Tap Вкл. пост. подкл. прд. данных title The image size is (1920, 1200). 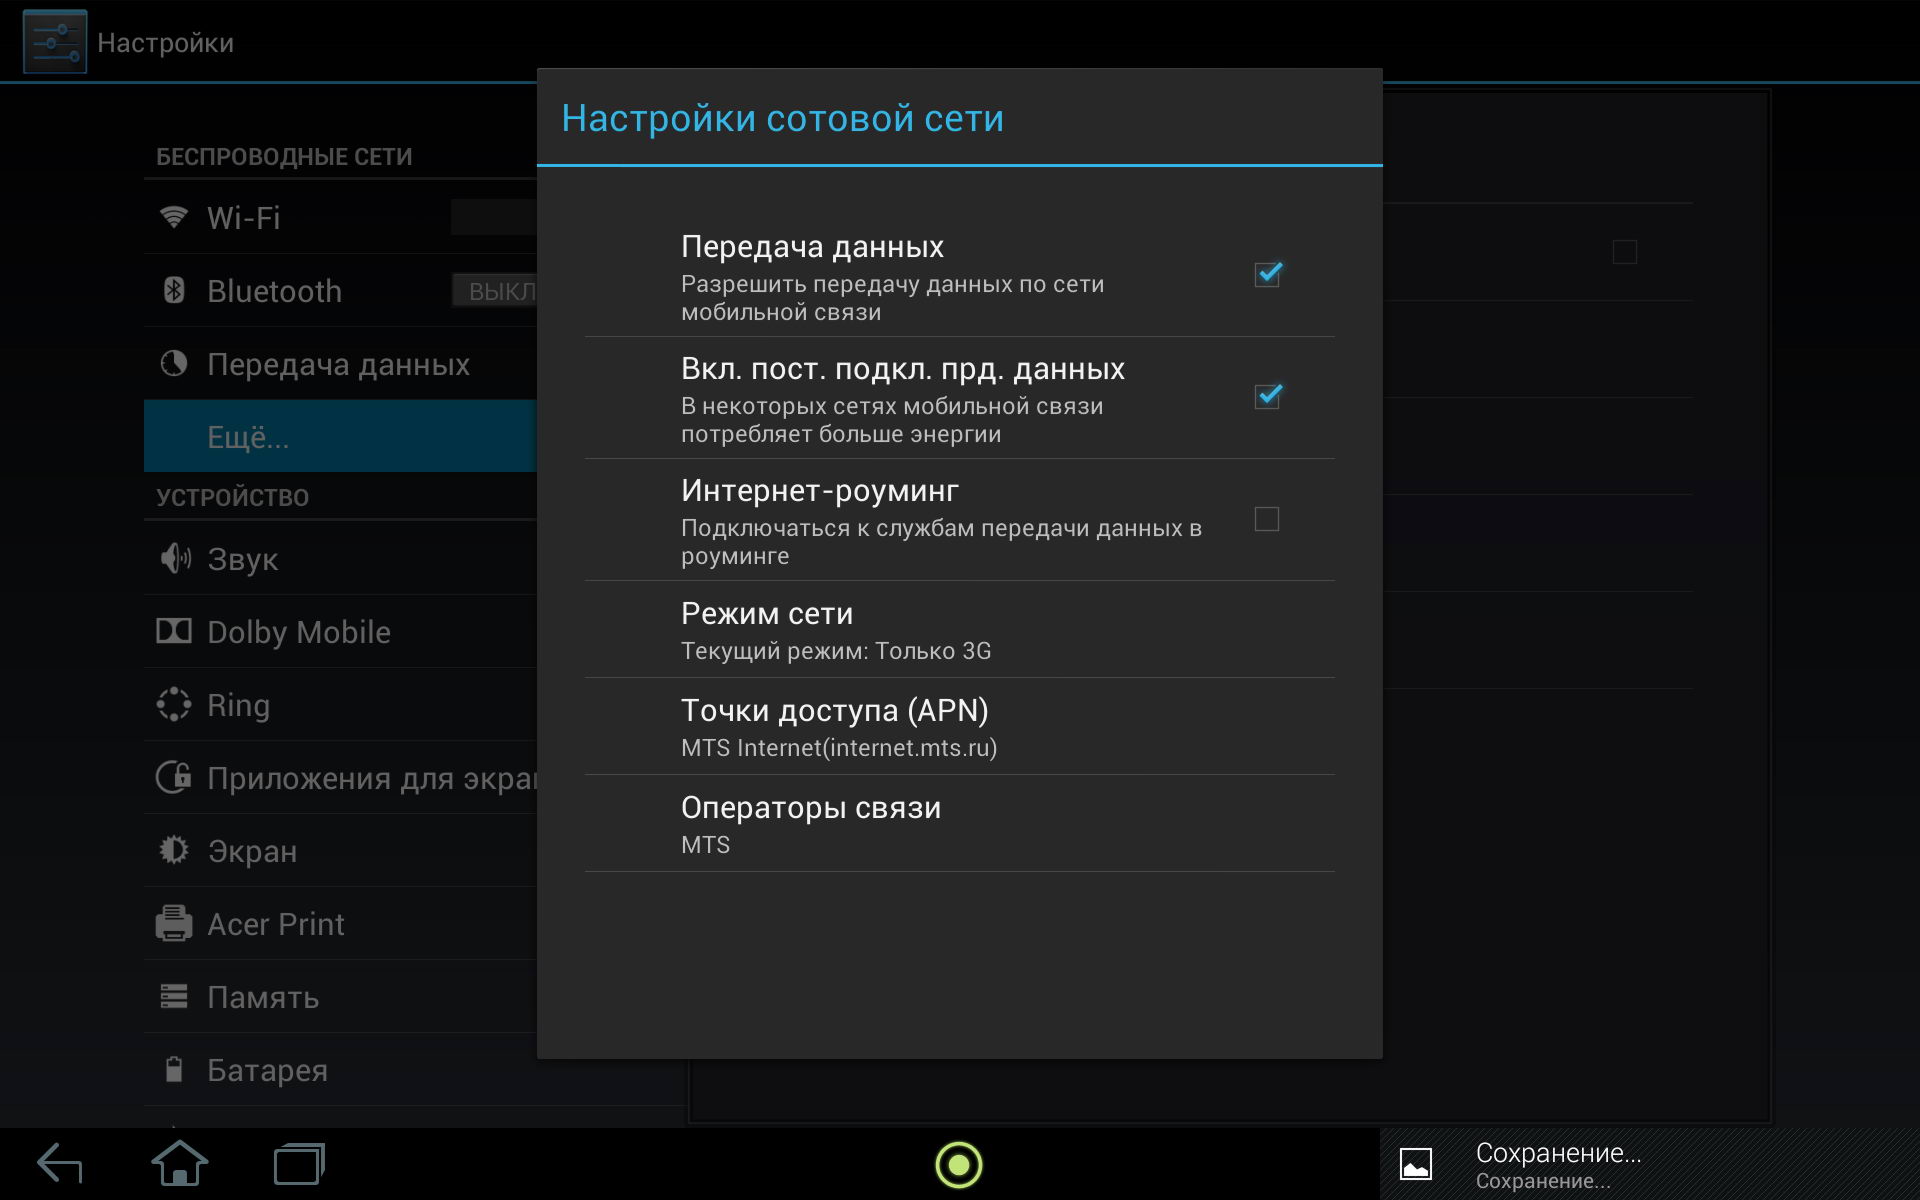(x=903, y=368)
